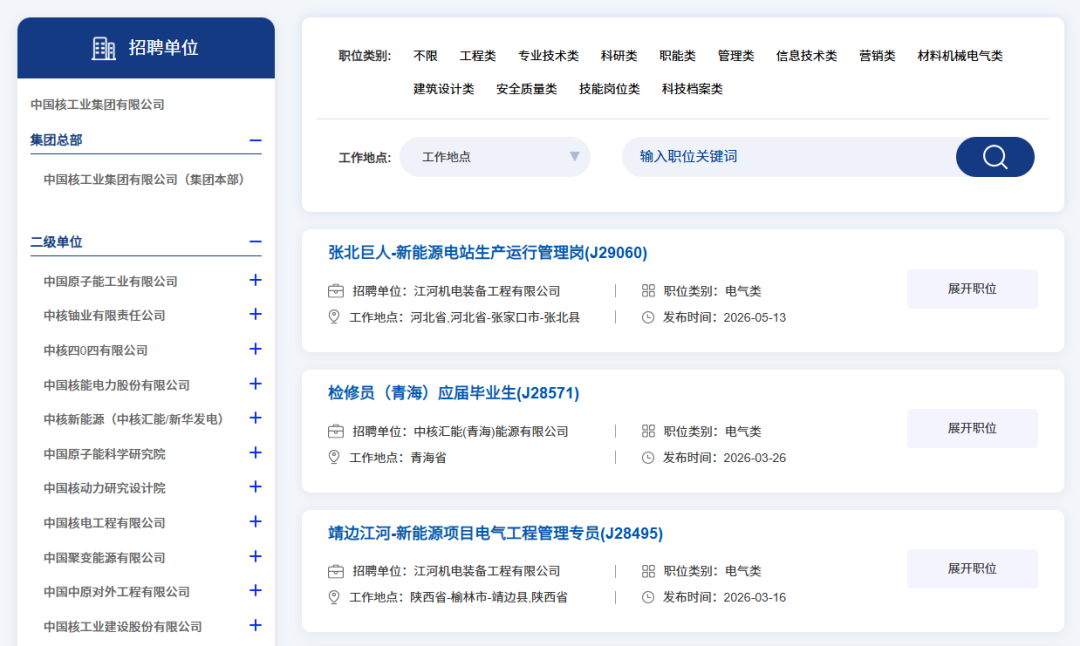The height and width of the screenshot is (646, 1080).
Task: Click clock icon on J29060 card
Action: (648, 317)
